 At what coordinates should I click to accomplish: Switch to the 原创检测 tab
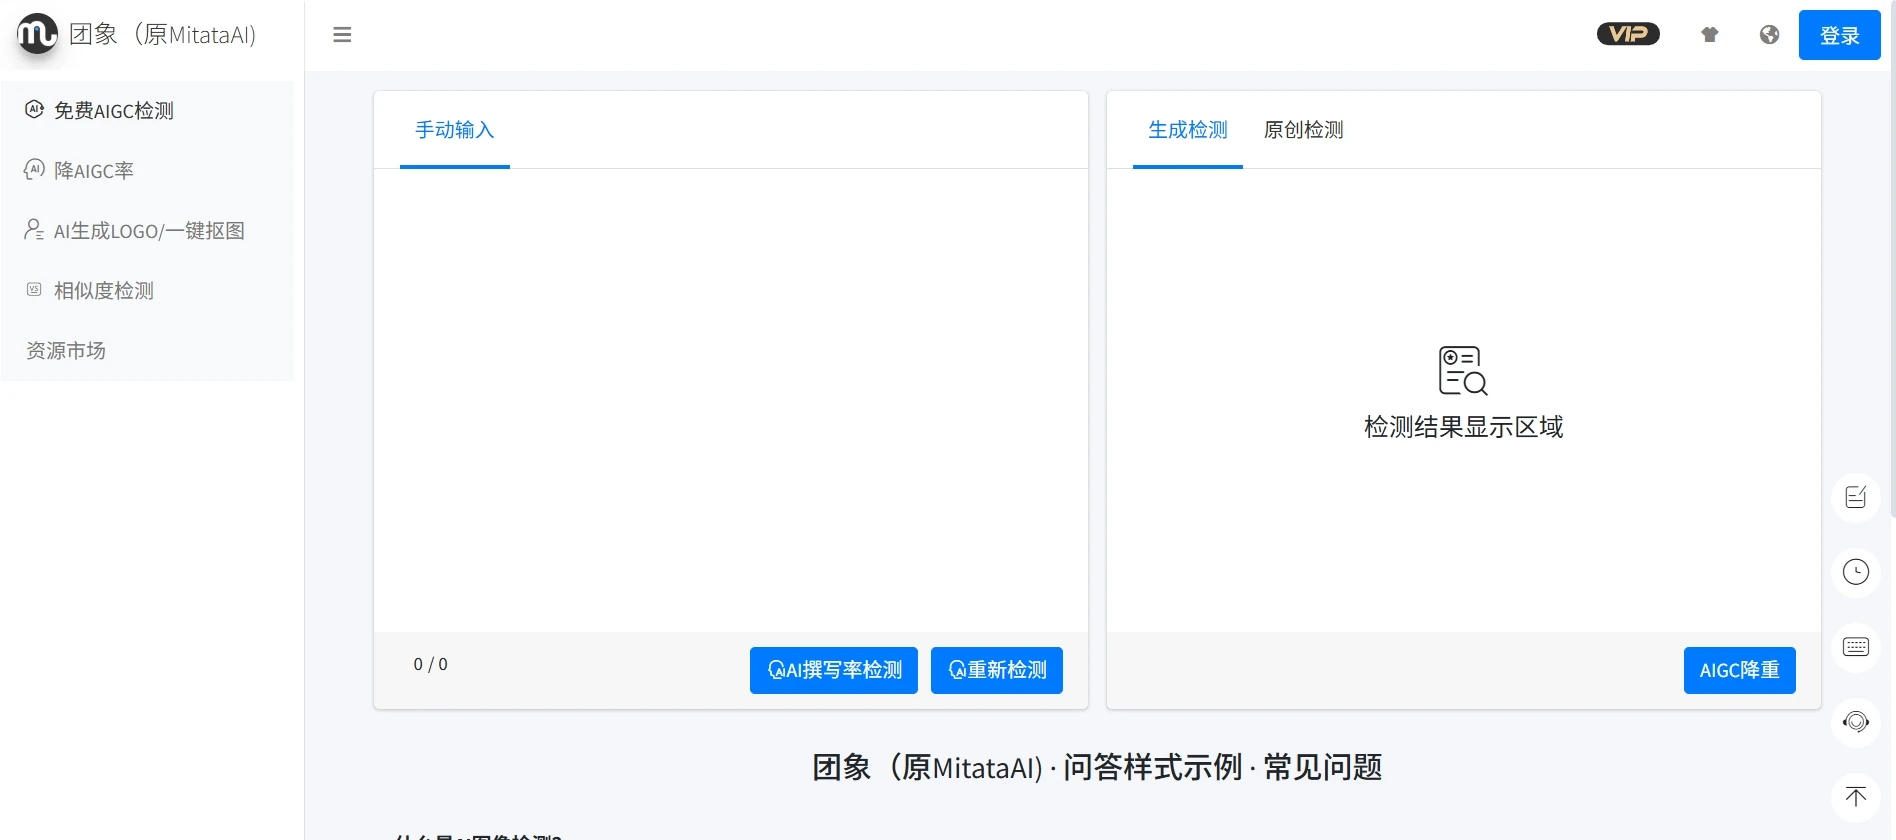tap(1304, 130)
